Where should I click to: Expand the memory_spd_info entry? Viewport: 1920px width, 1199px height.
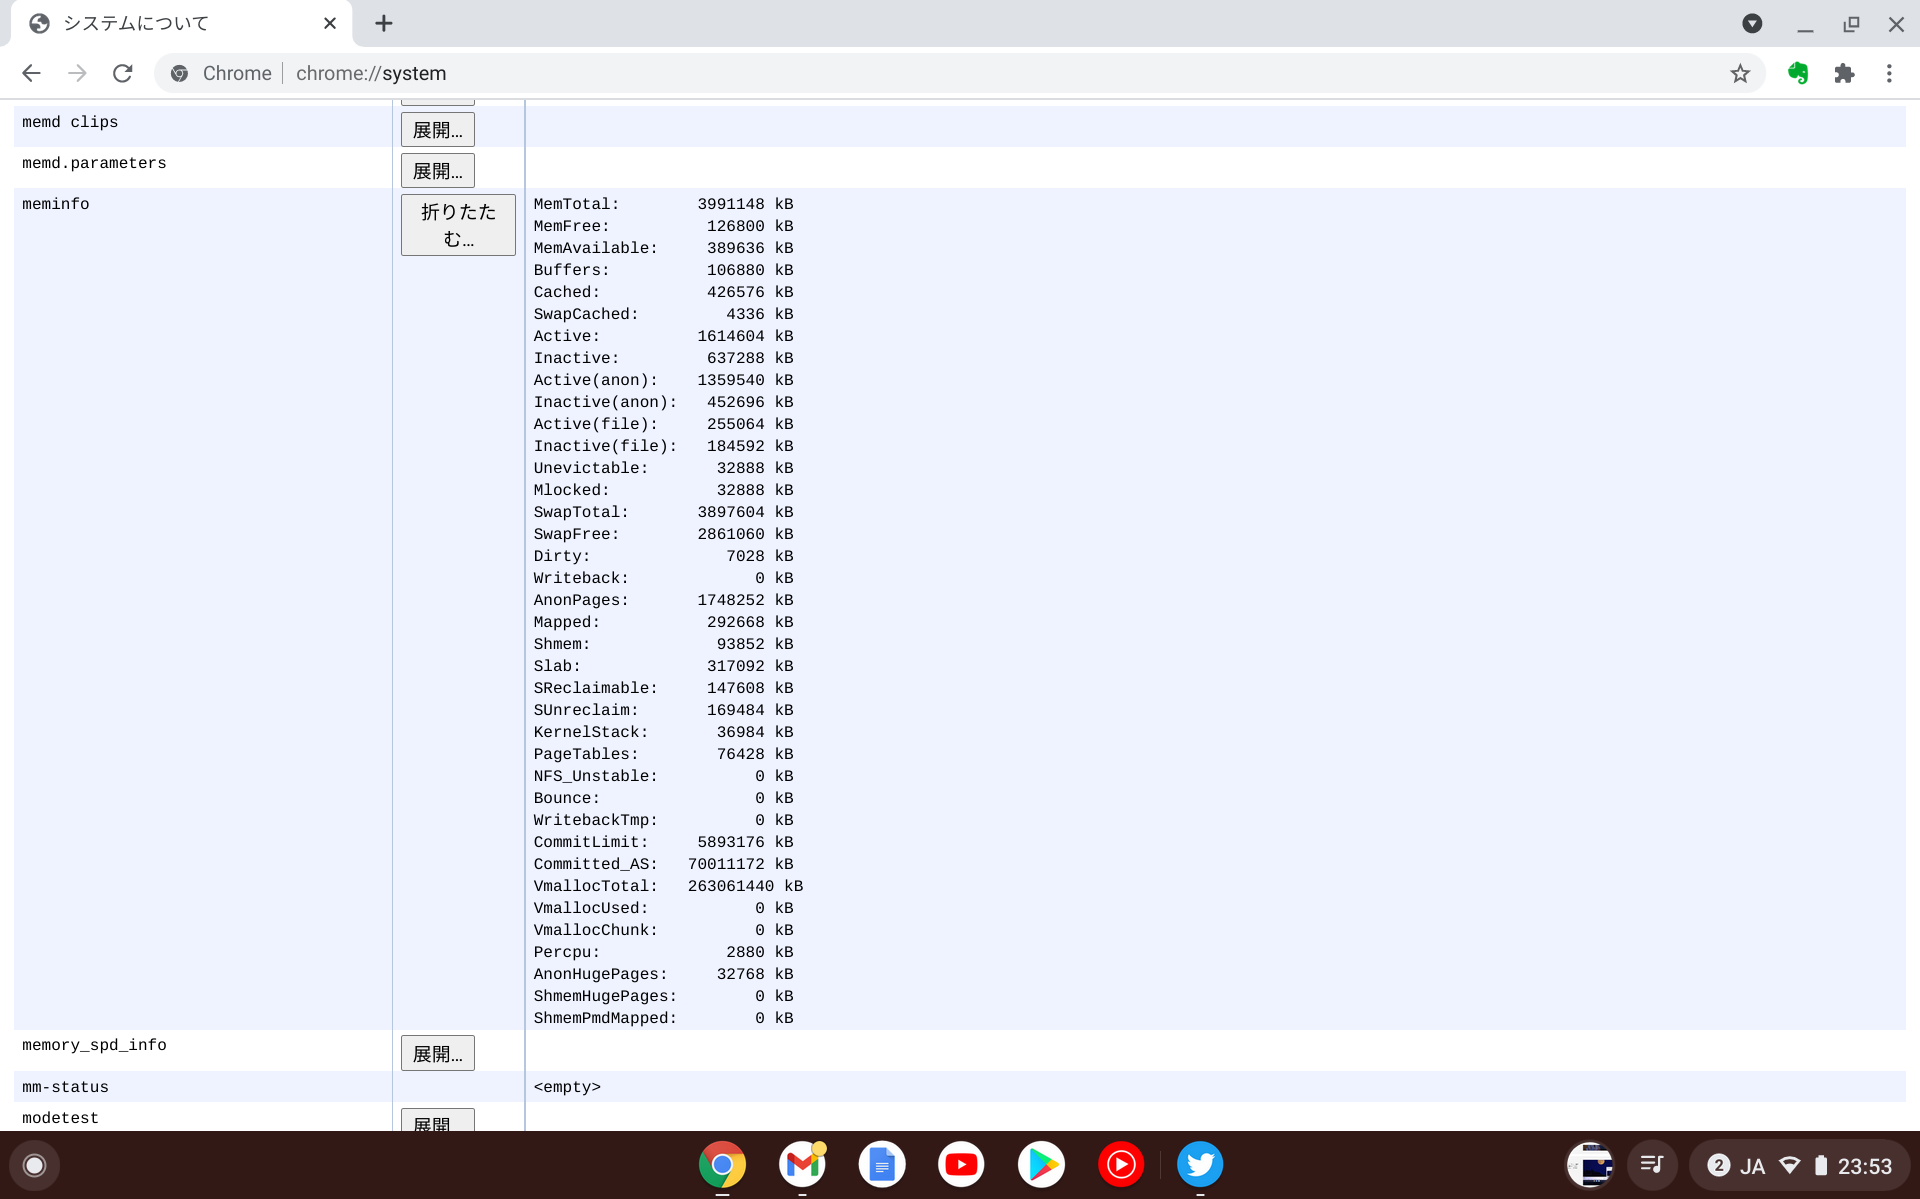pyautogui.click(x=437, y=1052)
